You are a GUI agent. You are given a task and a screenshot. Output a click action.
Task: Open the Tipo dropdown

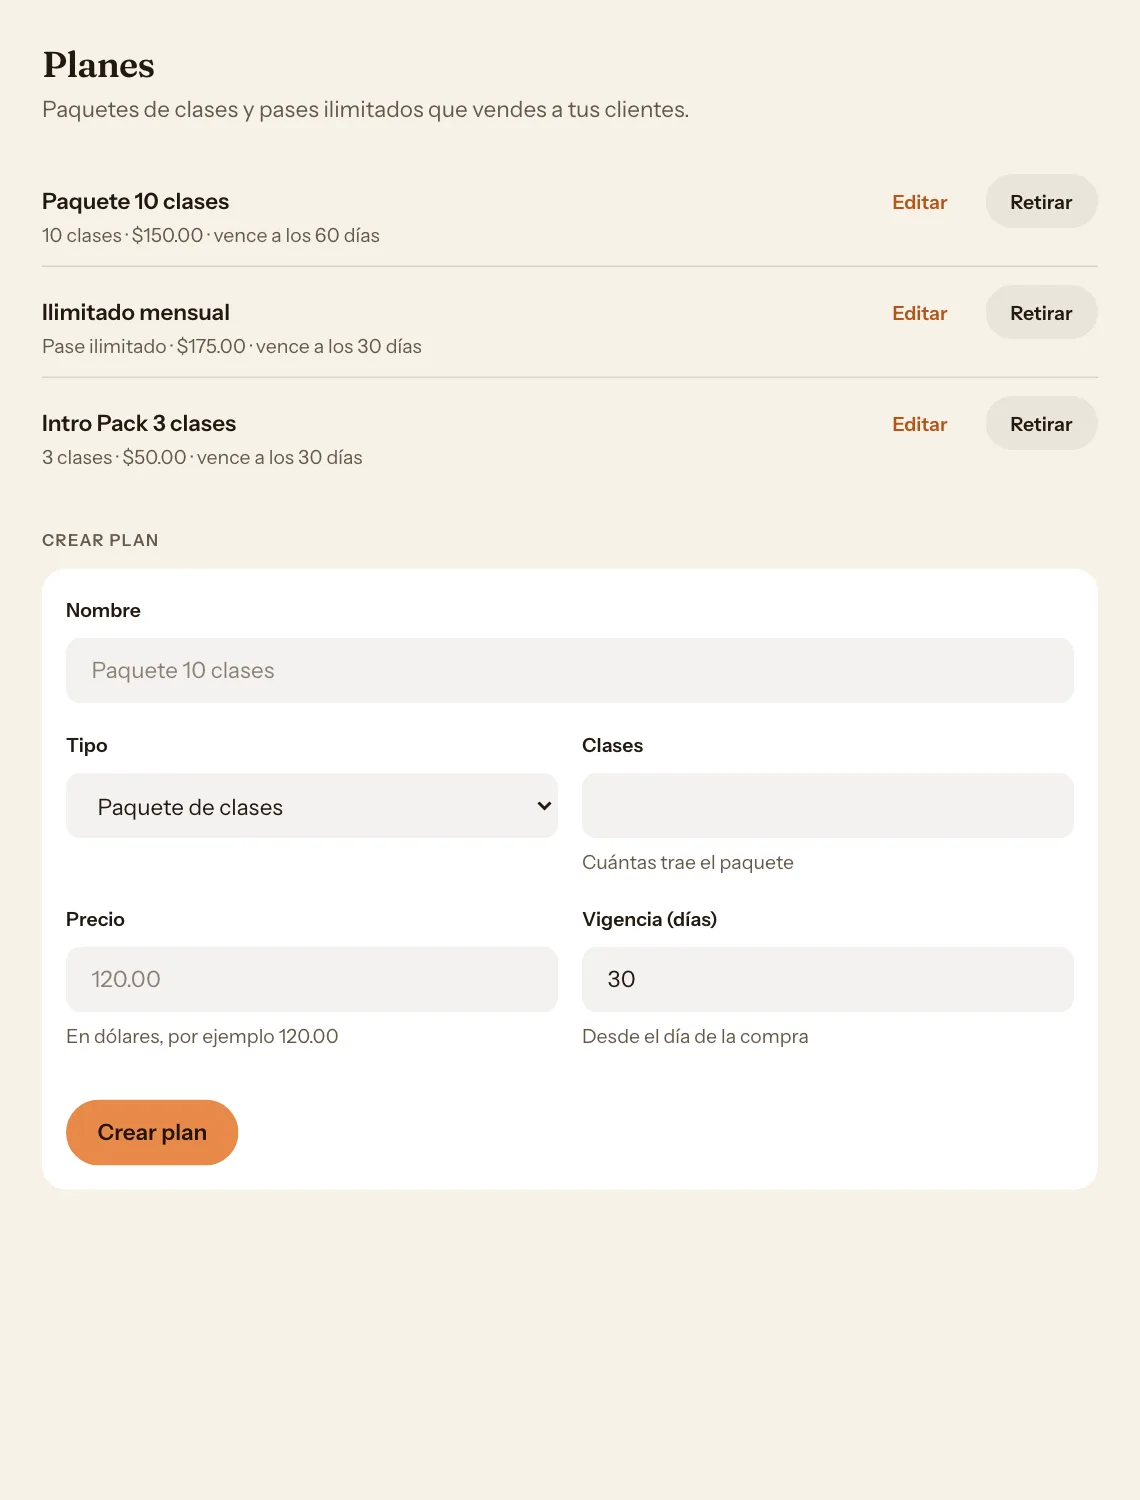click(x=312, y=806)
